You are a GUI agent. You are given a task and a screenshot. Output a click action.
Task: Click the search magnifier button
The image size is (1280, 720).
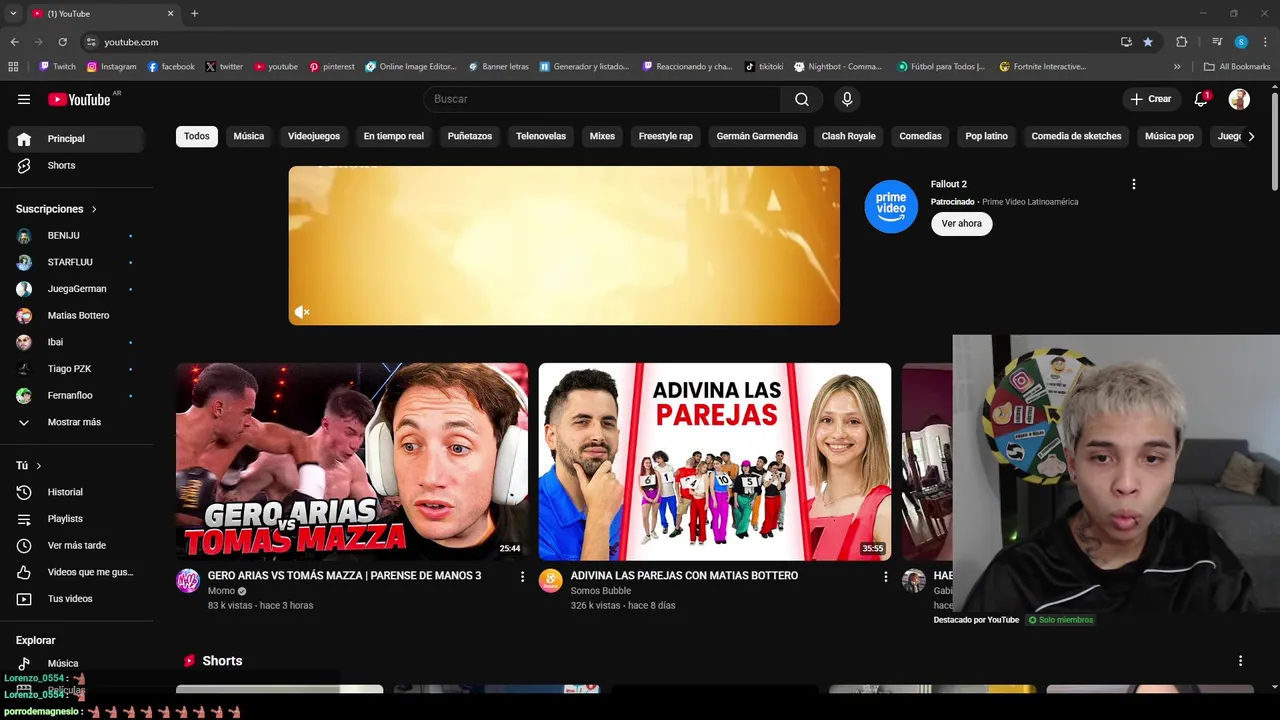[x=802, y=99]
